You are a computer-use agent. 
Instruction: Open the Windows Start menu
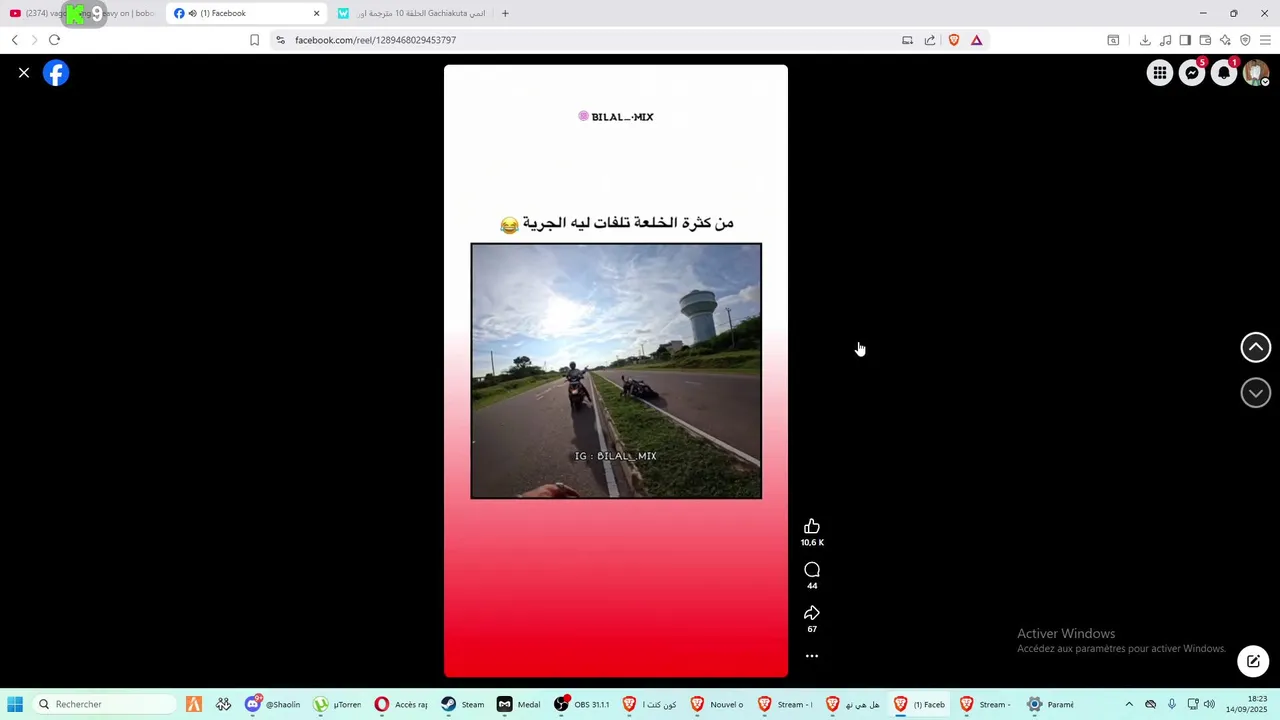pyautogui.click(x=15, y=704)
